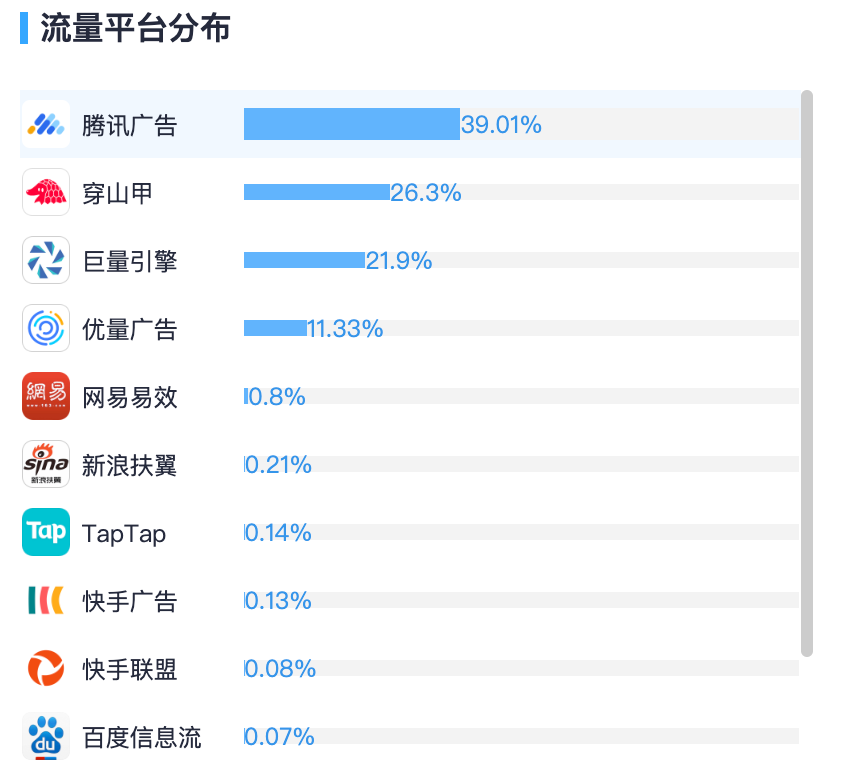Select the TapTap teal icon
Viewport: 842px width, 774px height.
(x=46, y=532)
